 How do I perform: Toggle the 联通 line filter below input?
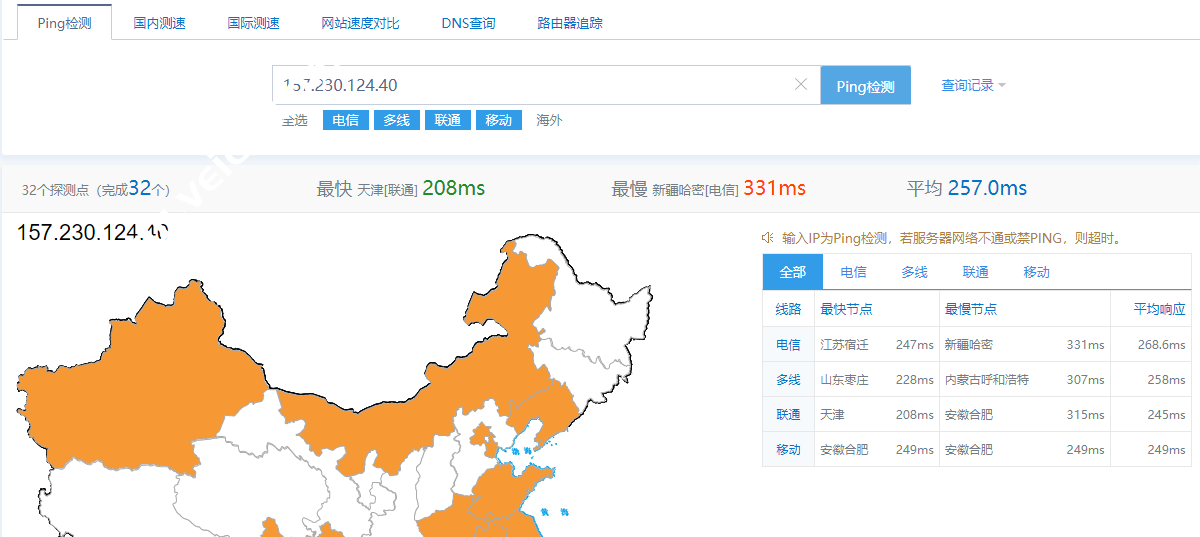(x=447, y=120)
